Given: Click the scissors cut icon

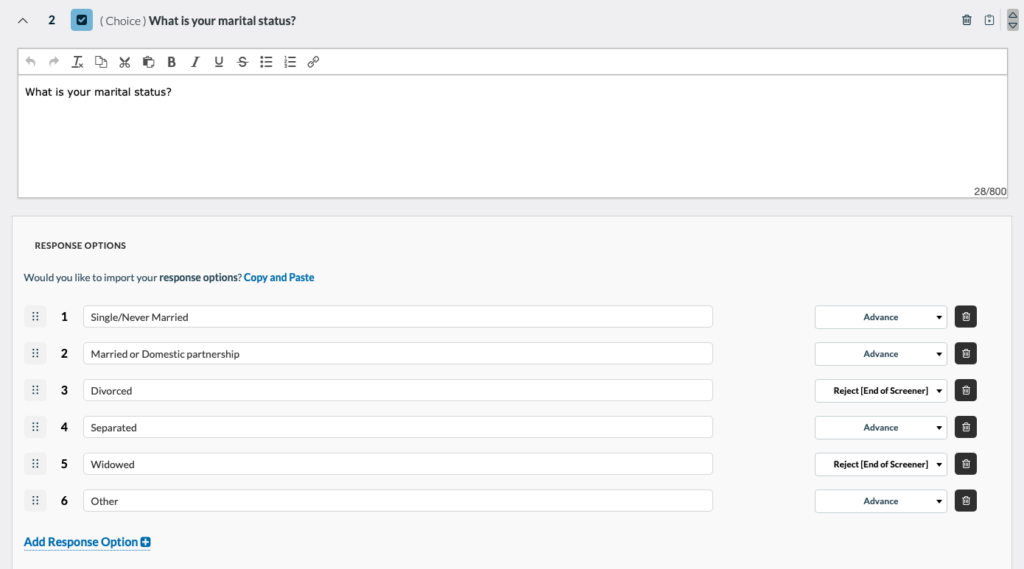Looking at the screenshot, I should (x=125, y=62).
